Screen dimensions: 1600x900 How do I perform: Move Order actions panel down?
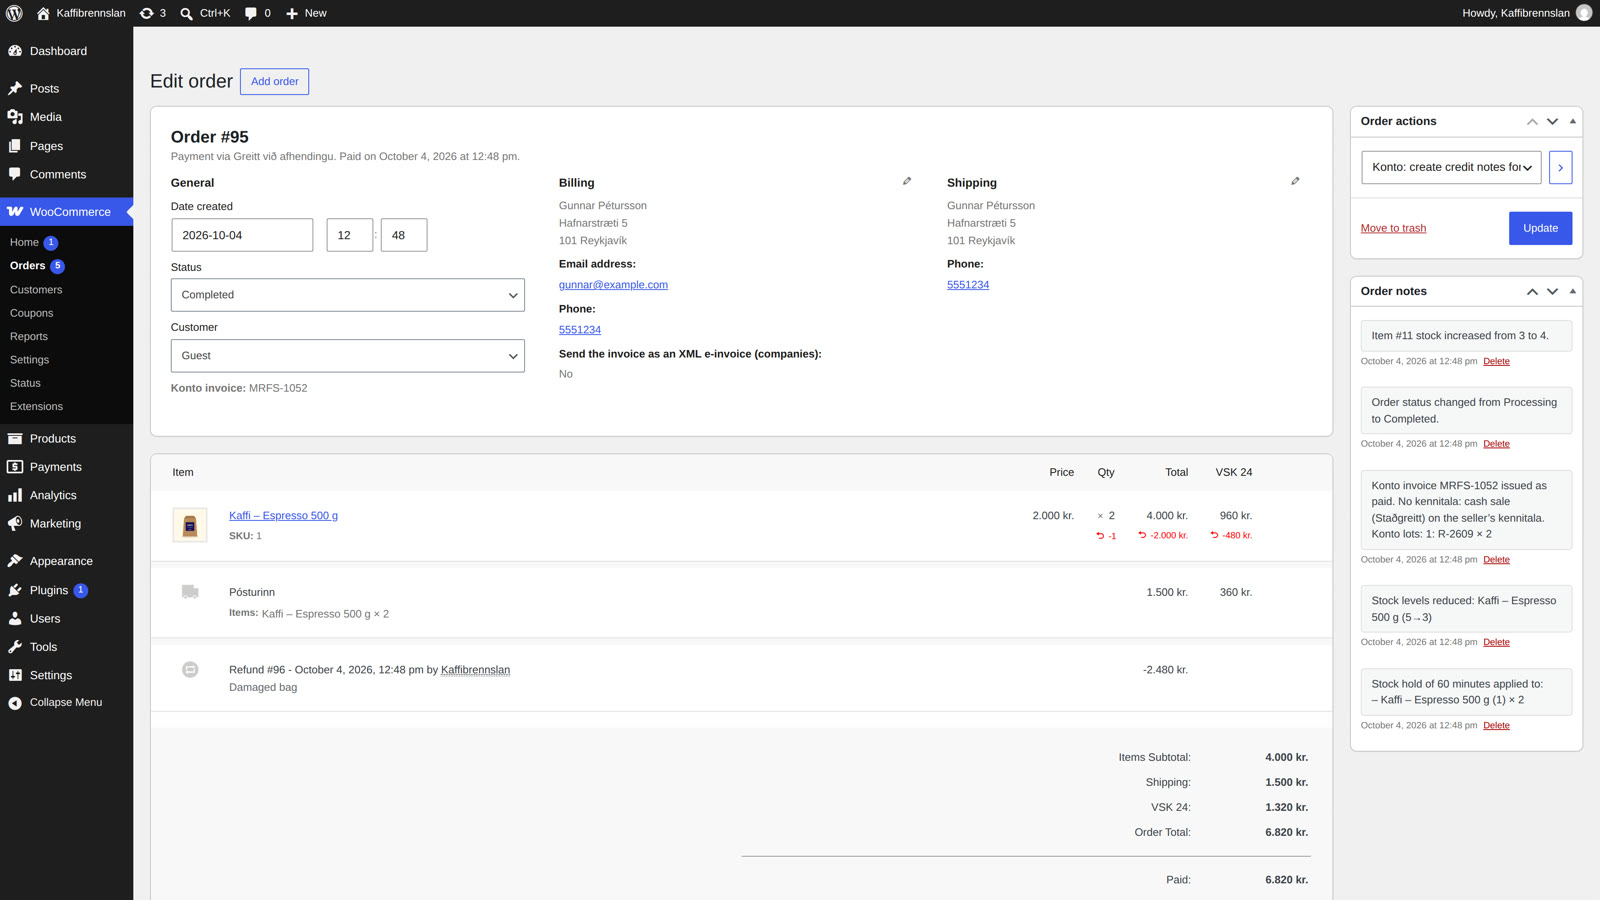click(x=1552, y=121)
